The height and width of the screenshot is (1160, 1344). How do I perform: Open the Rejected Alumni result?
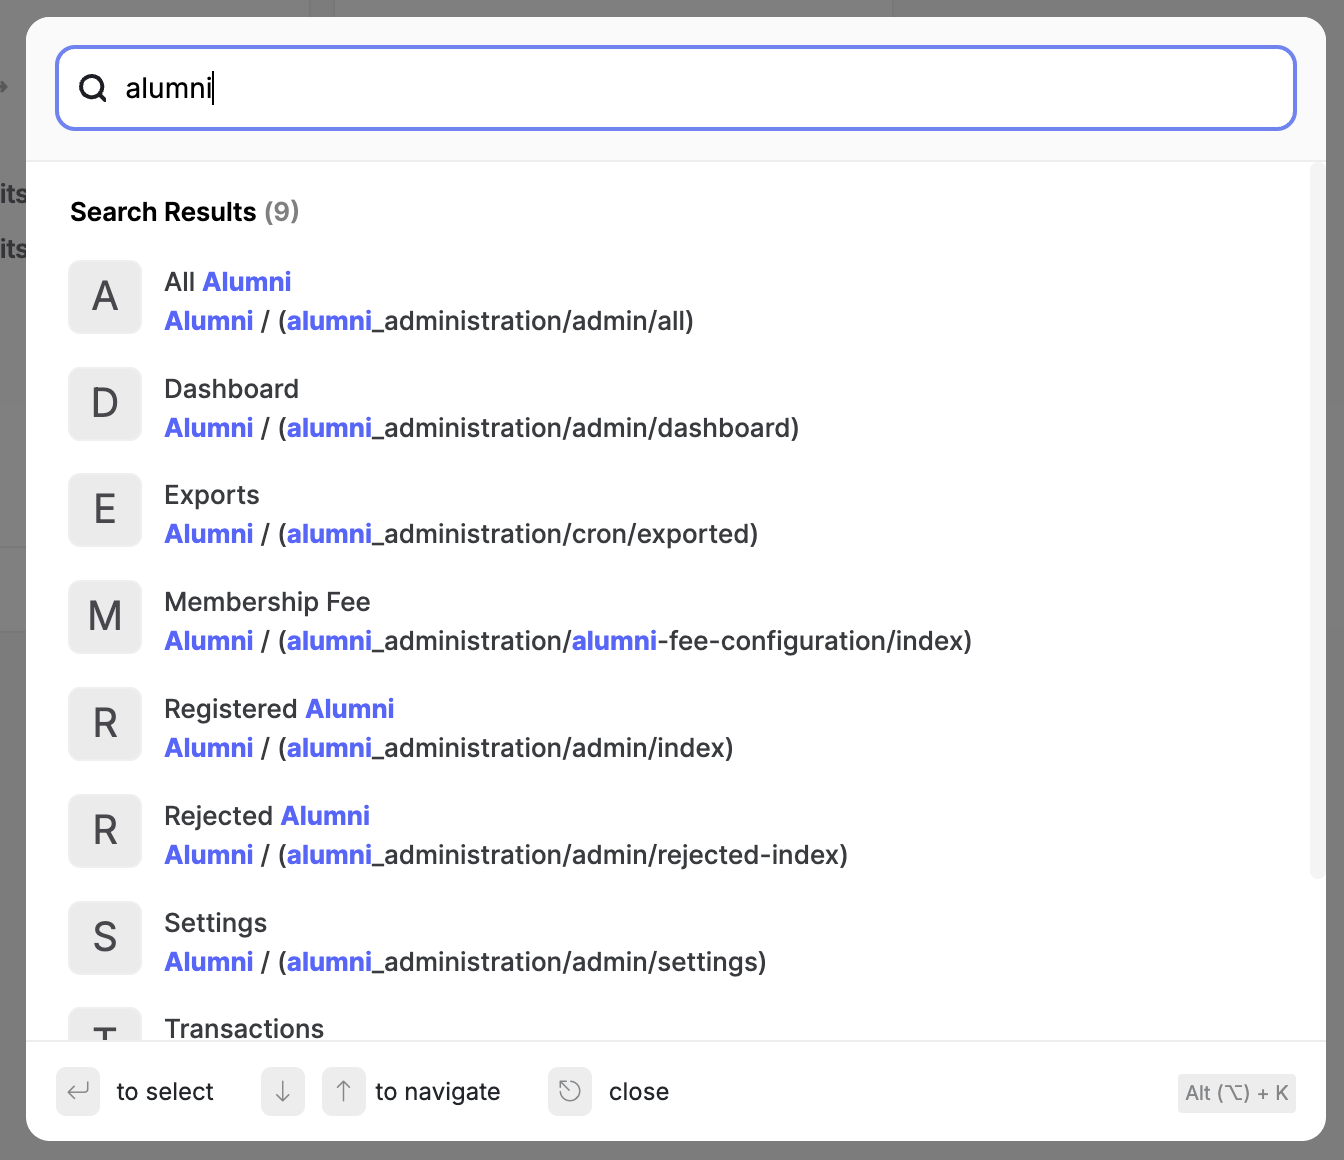[x=267, y=817]
